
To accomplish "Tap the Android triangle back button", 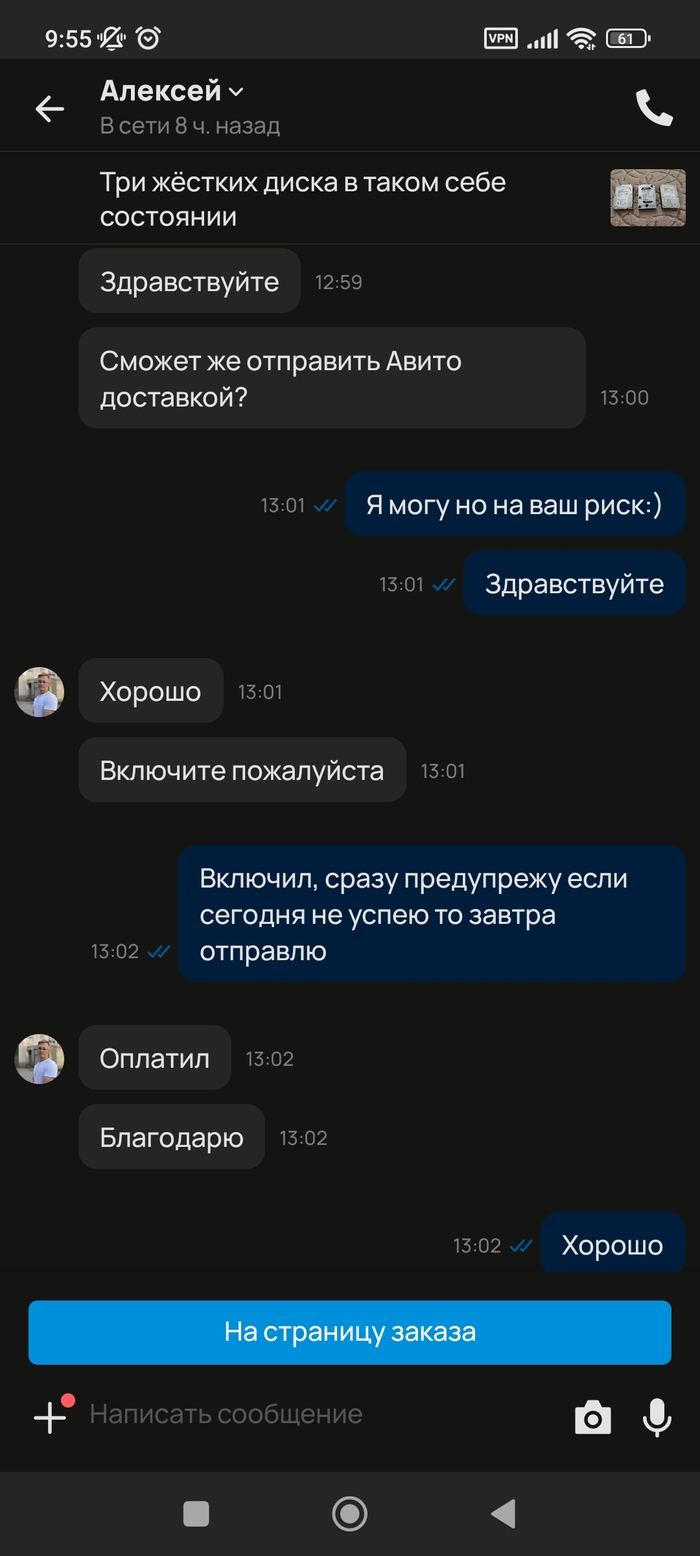I will point(503,1513).
